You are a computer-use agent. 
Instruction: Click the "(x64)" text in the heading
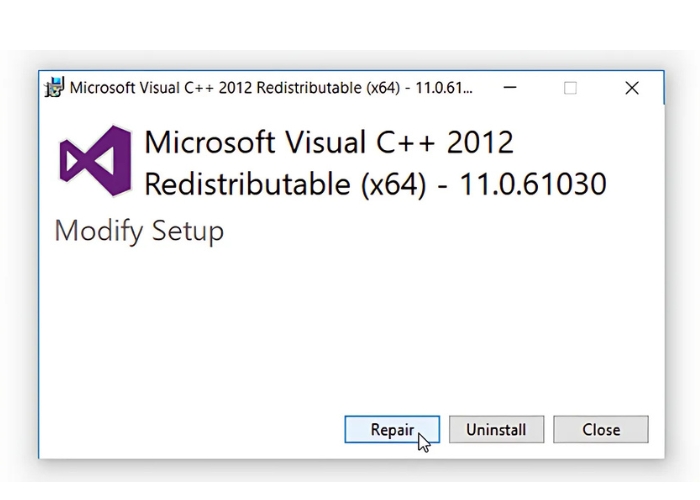pos(390,185)
